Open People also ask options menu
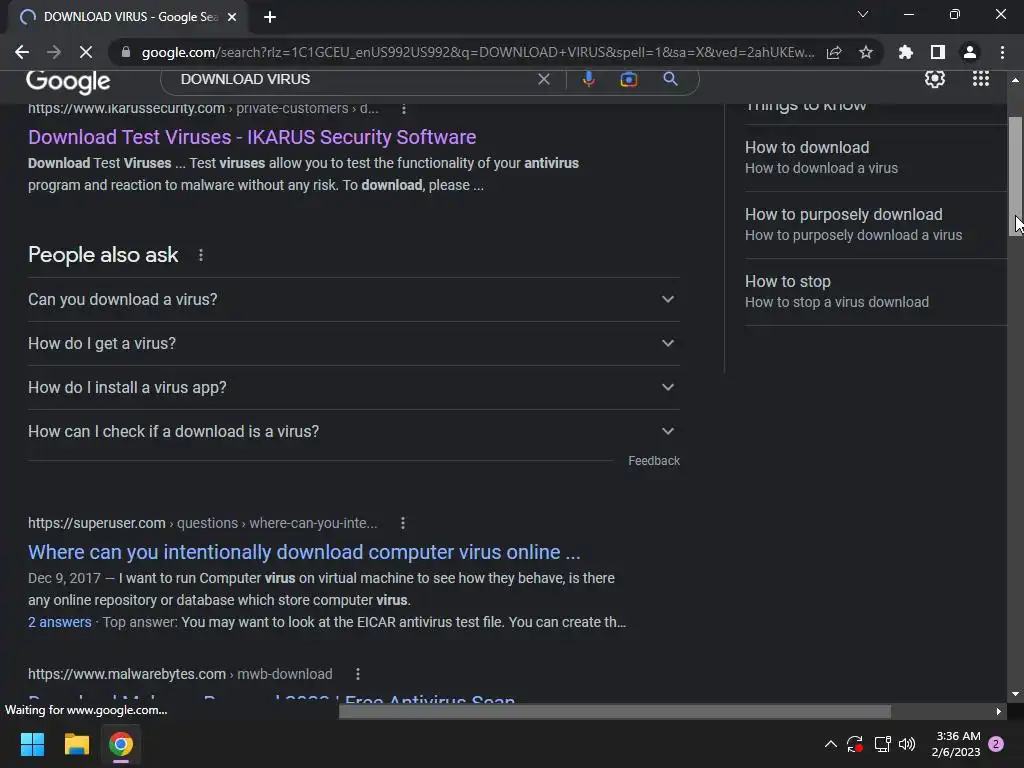 200,255
